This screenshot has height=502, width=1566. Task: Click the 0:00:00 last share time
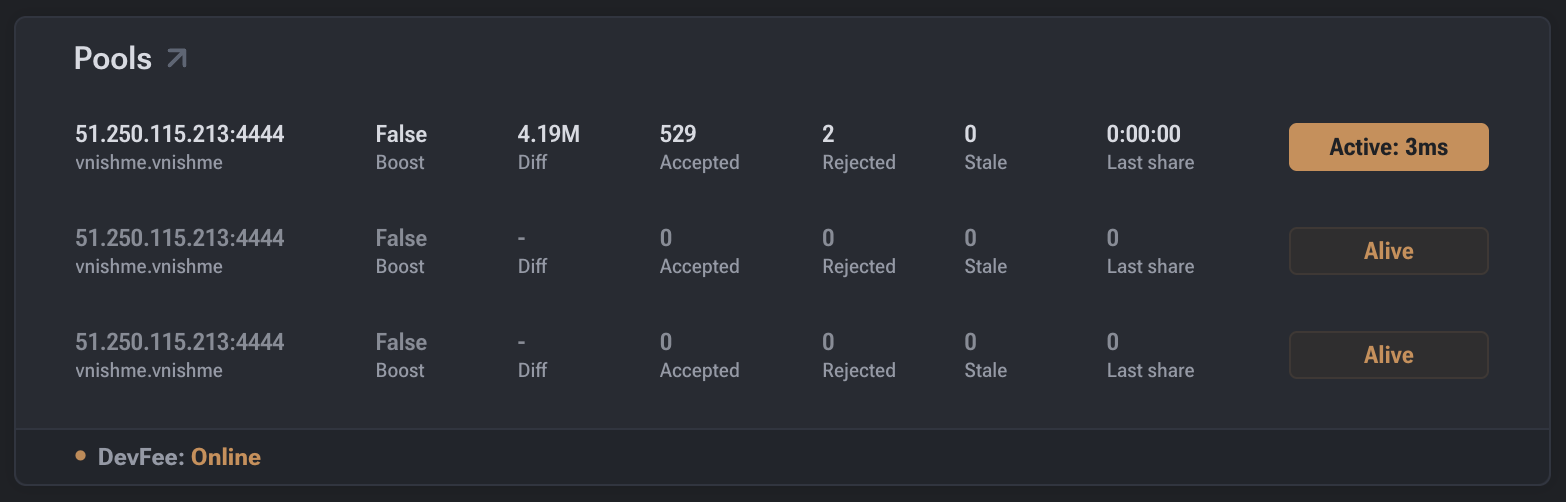tap(1143, 134)
